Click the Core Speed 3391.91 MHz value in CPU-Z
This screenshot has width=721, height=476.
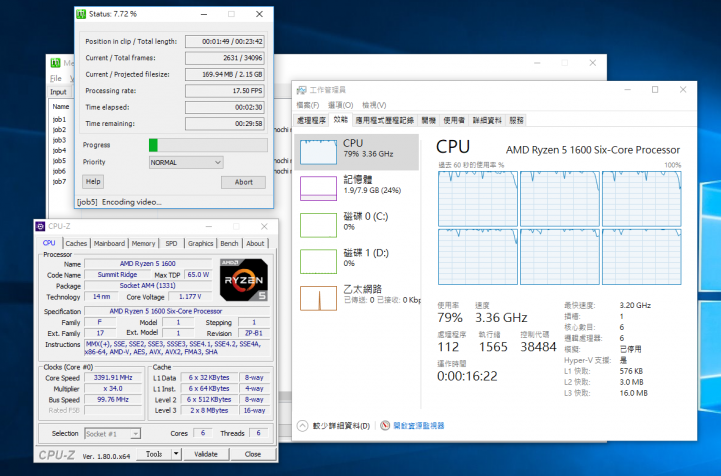tap(113, 378)
